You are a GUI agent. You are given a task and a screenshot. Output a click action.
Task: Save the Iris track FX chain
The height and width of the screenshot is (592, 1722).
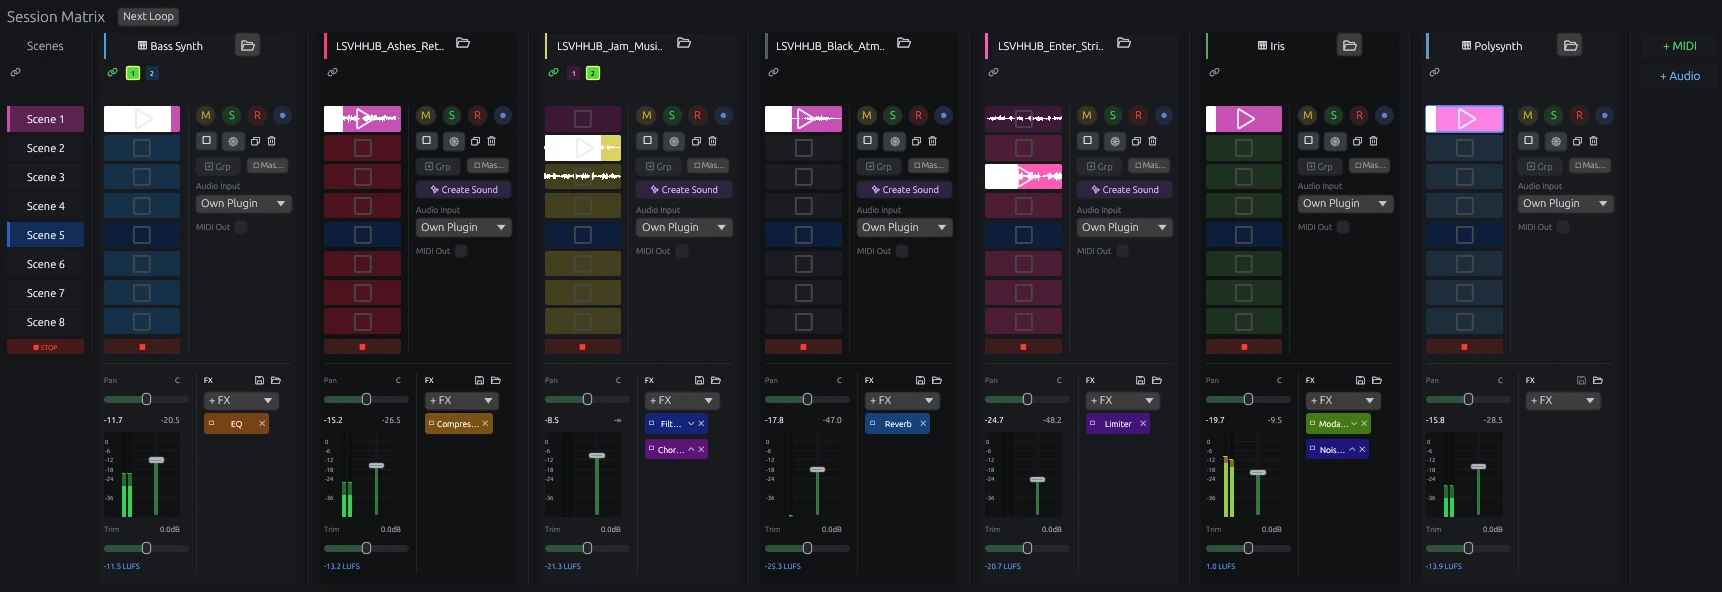(1360, 380)
